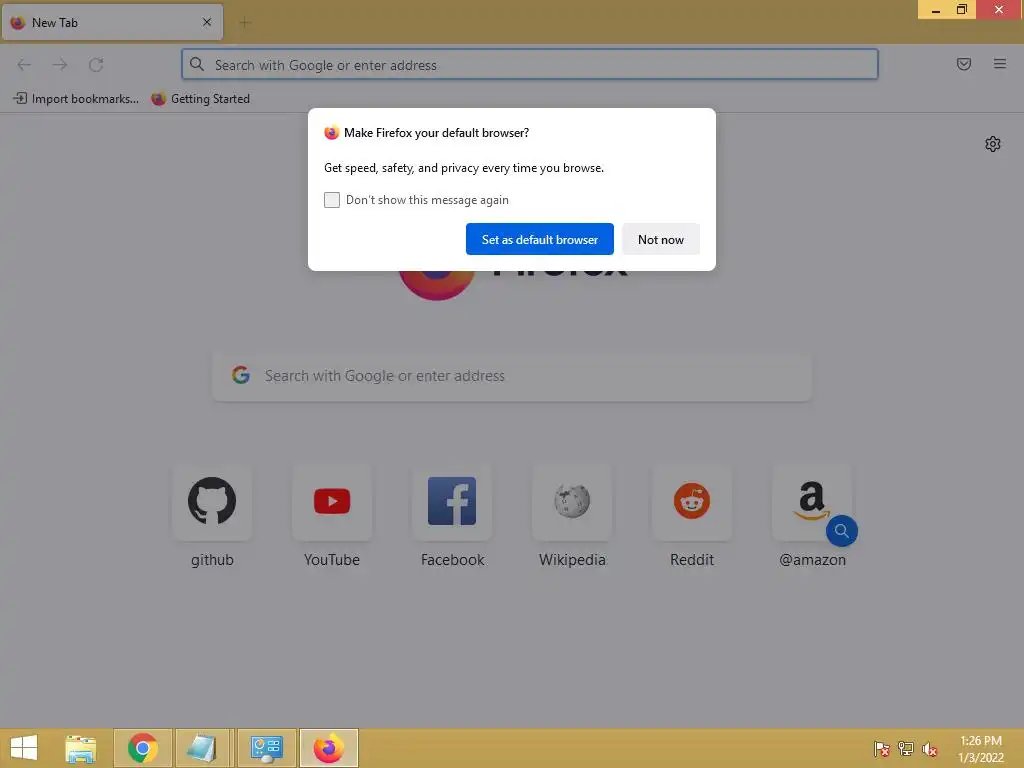
Task: Close the New Tab tab
Action: [x=207, y=22]
